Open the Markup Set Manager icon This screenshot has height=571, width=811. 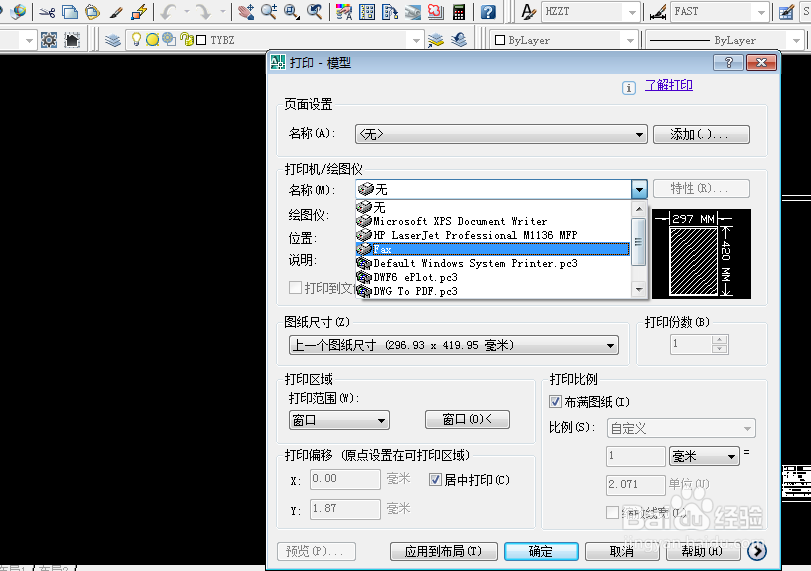pos(435,11)
